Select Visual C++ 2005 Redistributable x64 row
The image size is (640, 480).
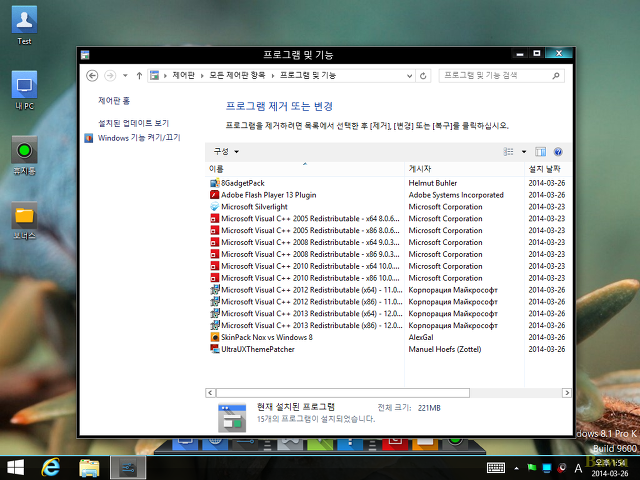tap(388, 219)
